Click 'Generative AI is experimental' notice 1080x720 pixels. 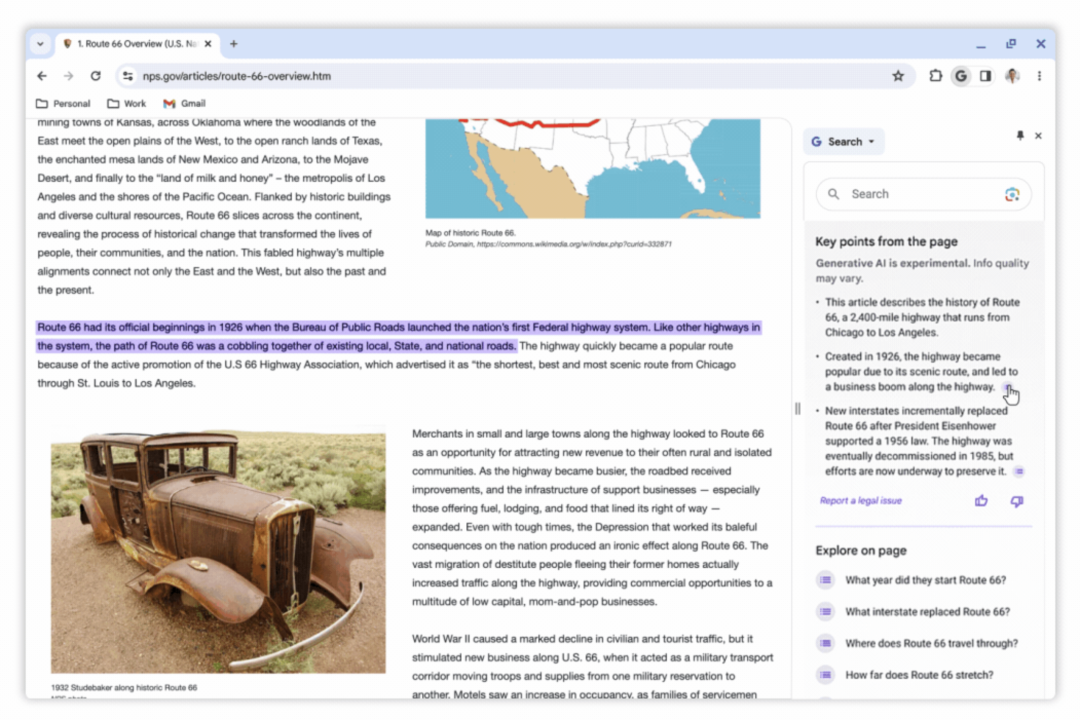(922, 271)
